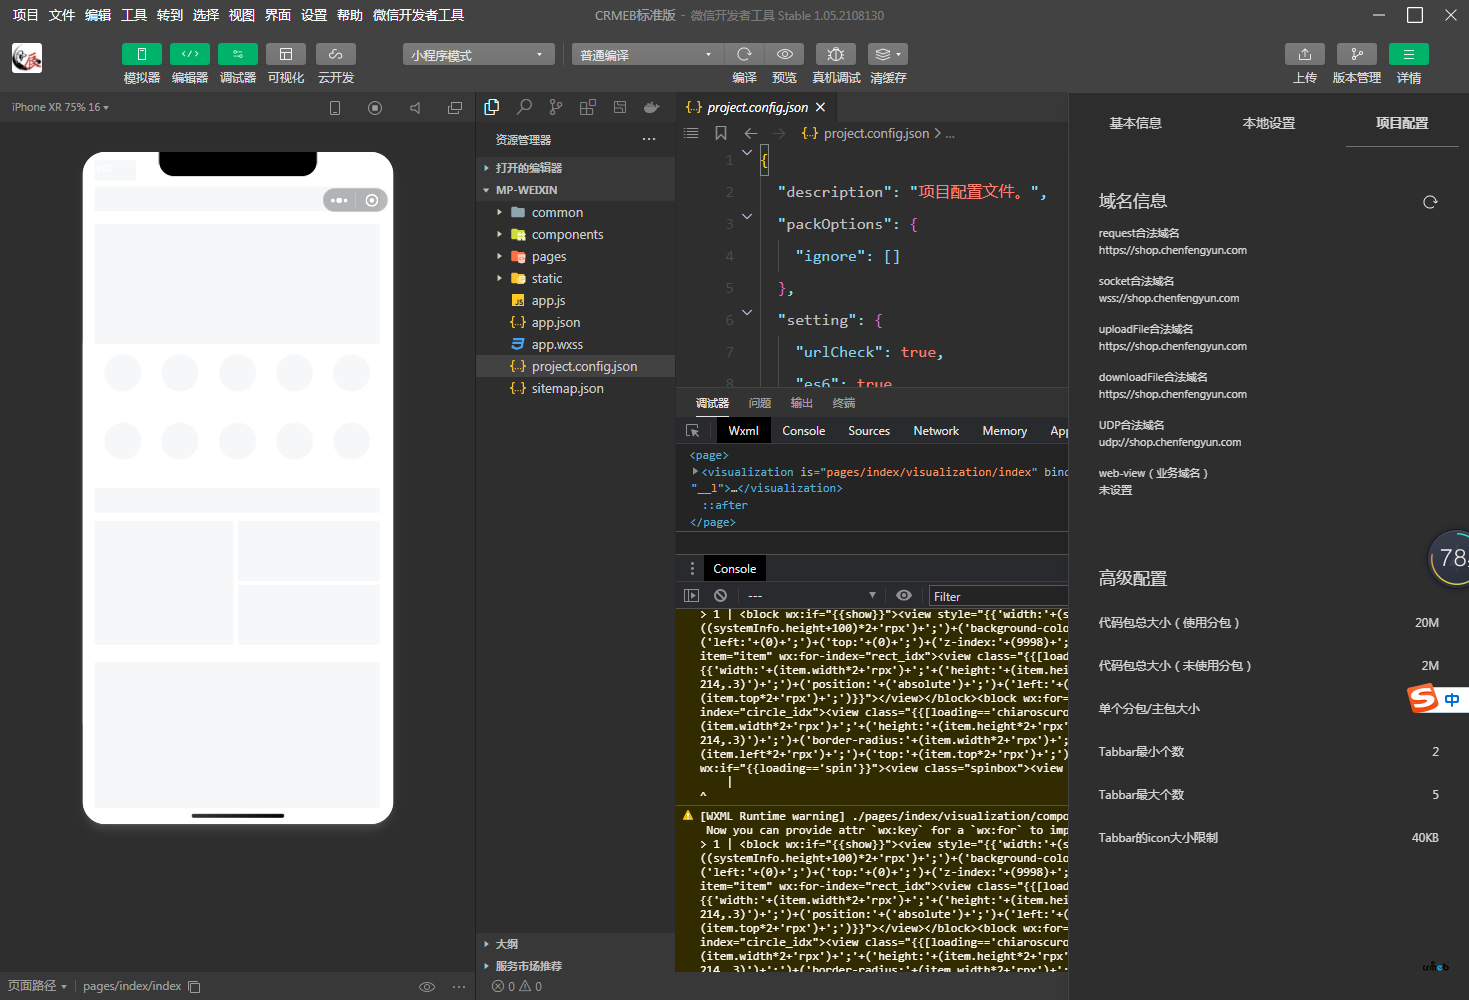Viewport: 1469px width, 1000px height.
Task: Switch to the 本地设置 tab
Action: [x=1268, y=123]
